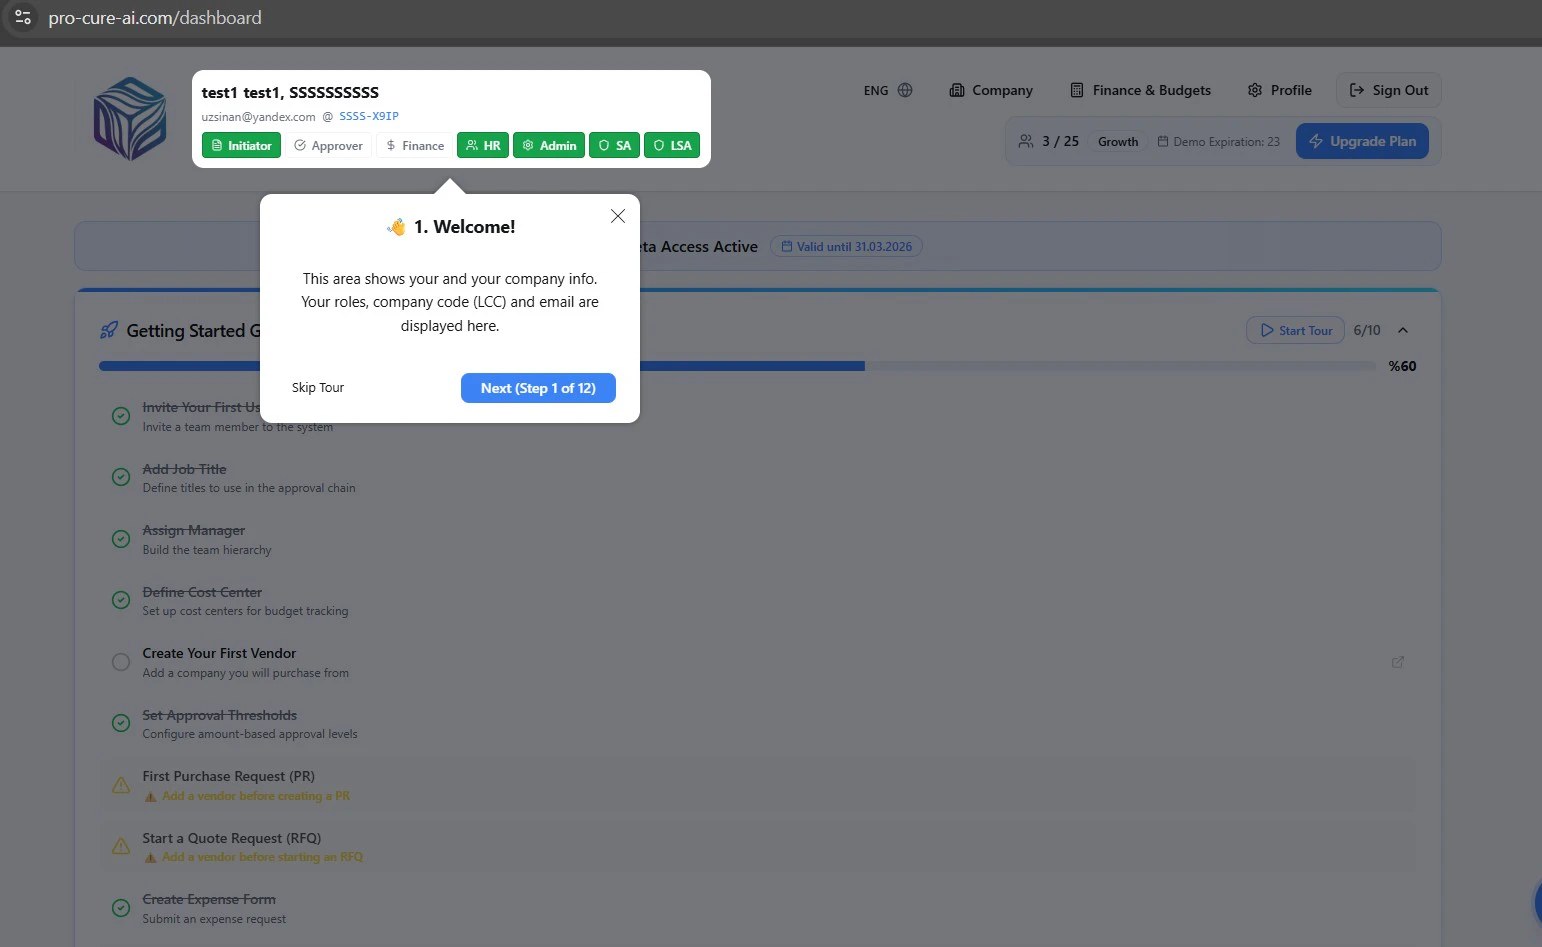Open Create Your First Vendor external link icon
Screen dimensions: 1542x947
(1398, 662)
